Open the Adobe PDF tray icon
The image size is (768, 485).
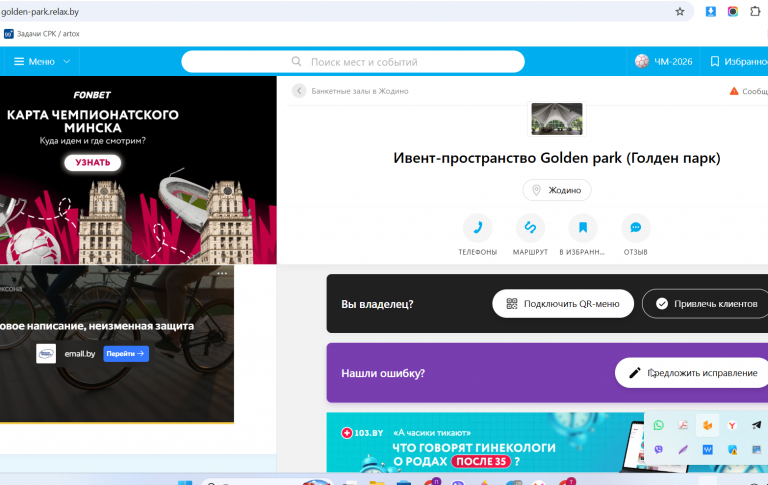click(683, 425)
